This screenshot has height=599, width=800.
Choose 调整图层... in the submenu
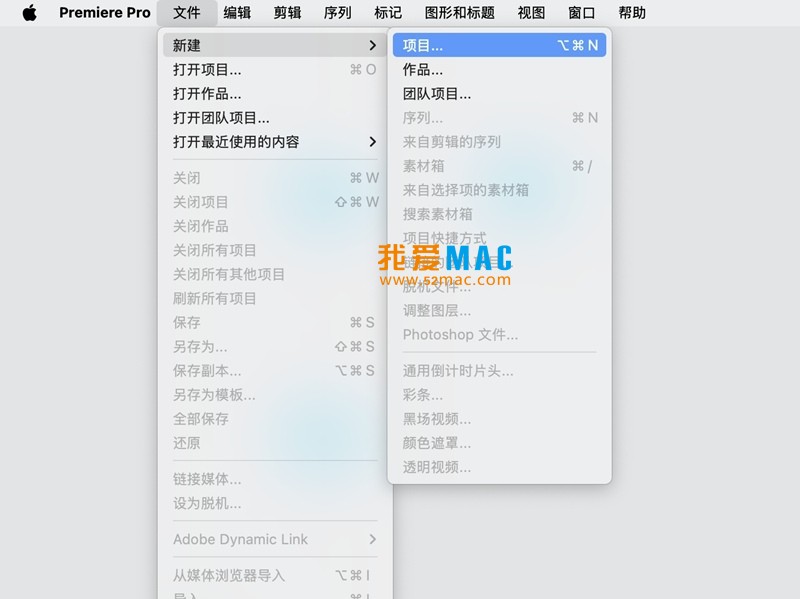[x=499, y=310]
